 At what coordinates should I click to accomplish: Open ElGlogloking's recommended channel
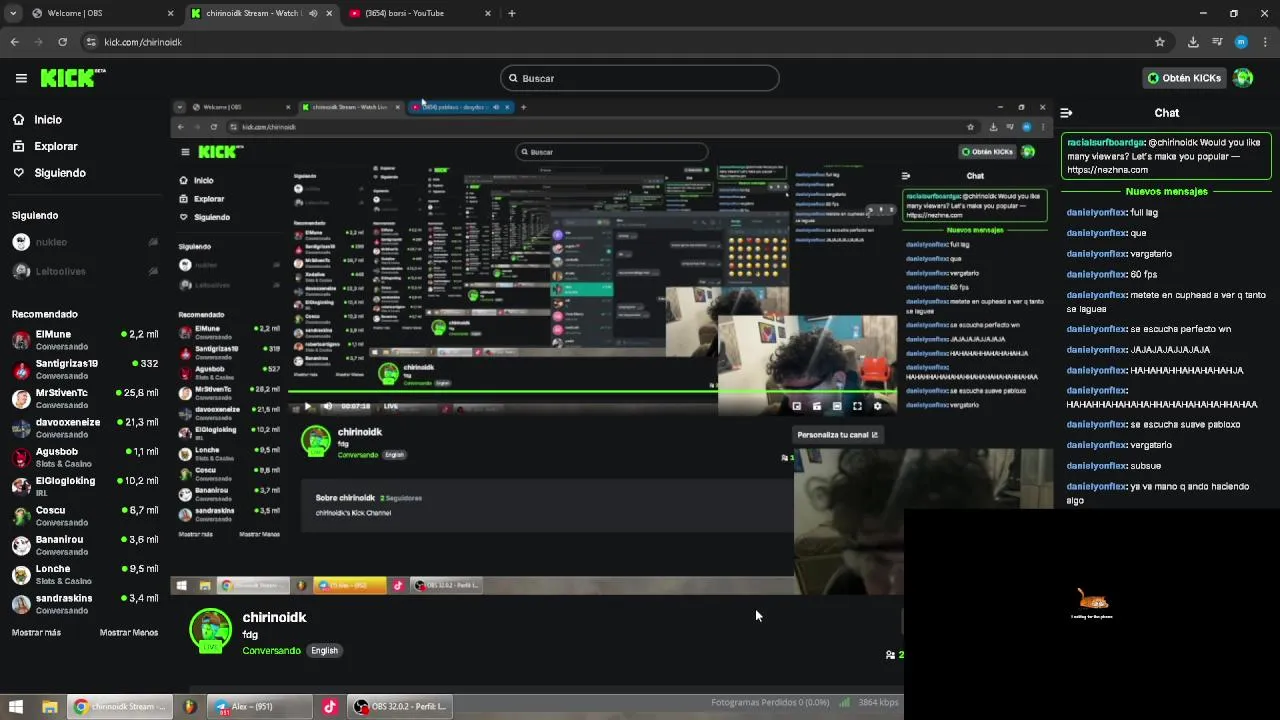tap(85, 486)
